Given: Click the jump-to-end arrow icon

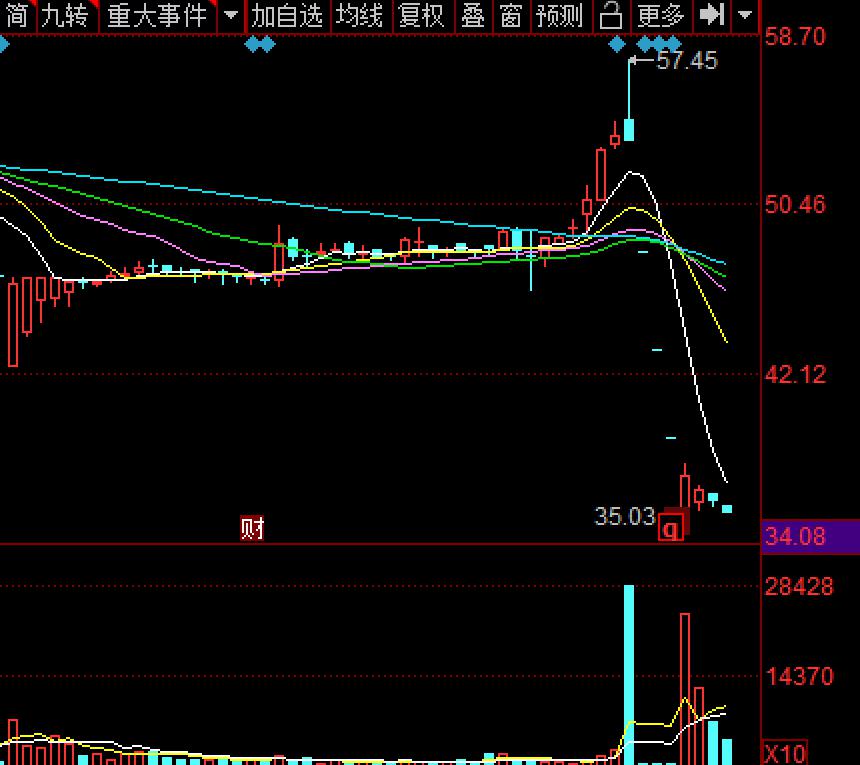Looking at the screenshot, I should pos(712,16).
